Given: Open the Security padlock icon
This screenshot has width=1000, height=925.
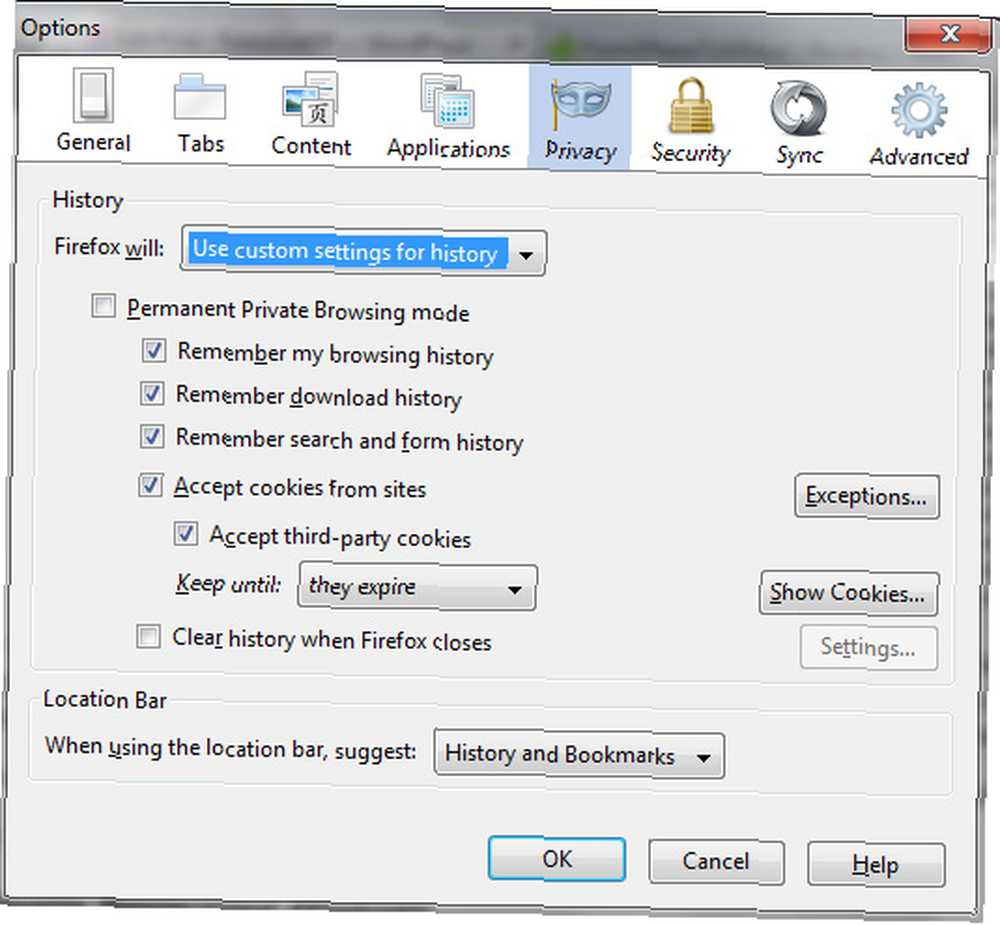Looking at the screenshot, I should (x=691, y=106).
